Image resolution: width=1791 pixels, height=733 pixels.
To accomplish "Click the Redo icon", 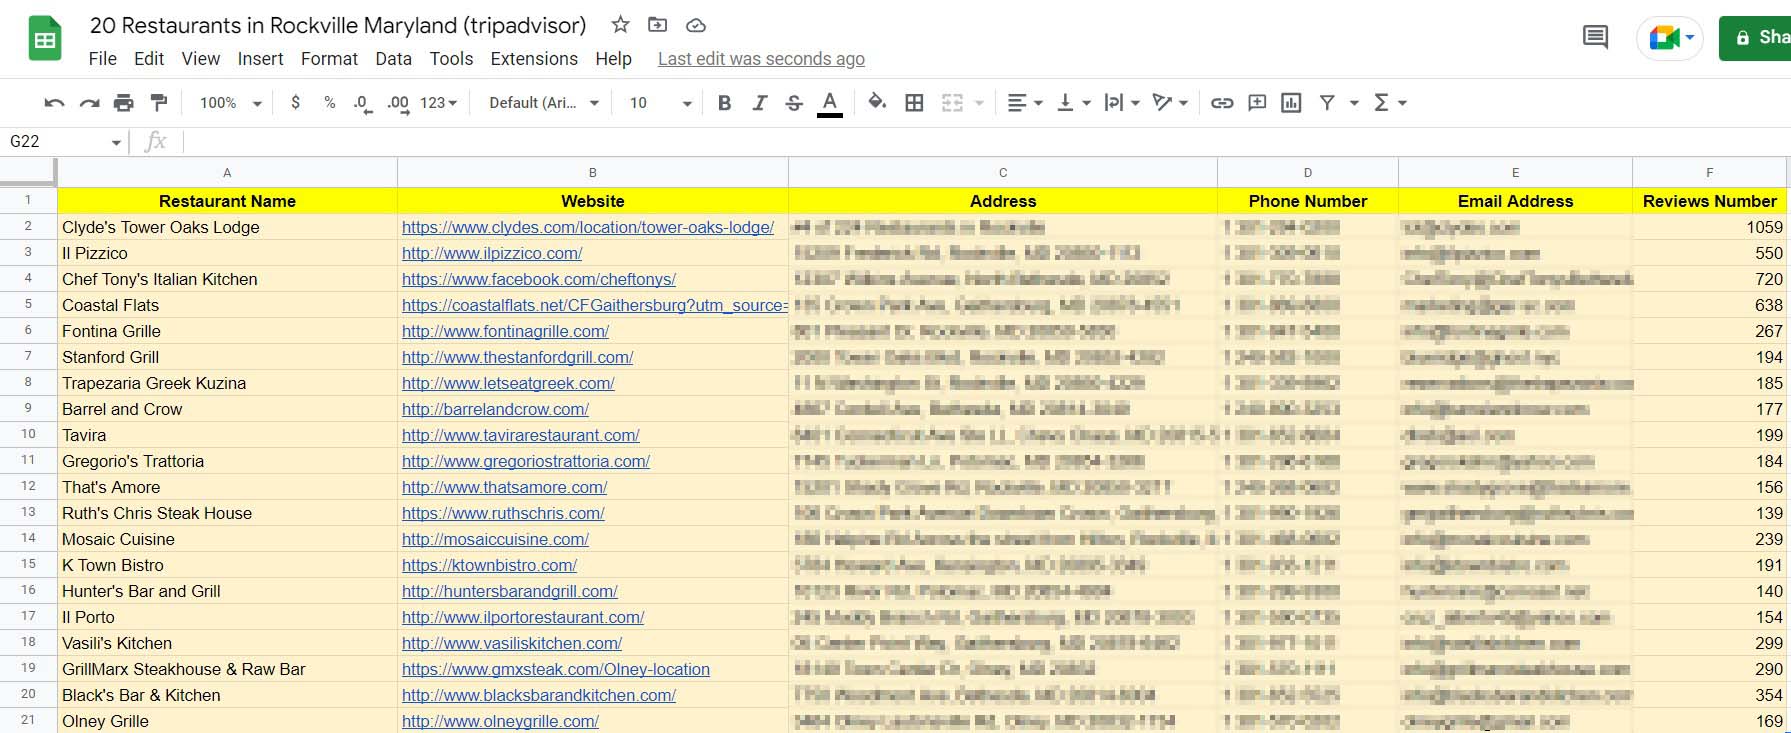I will click(89, 102).
